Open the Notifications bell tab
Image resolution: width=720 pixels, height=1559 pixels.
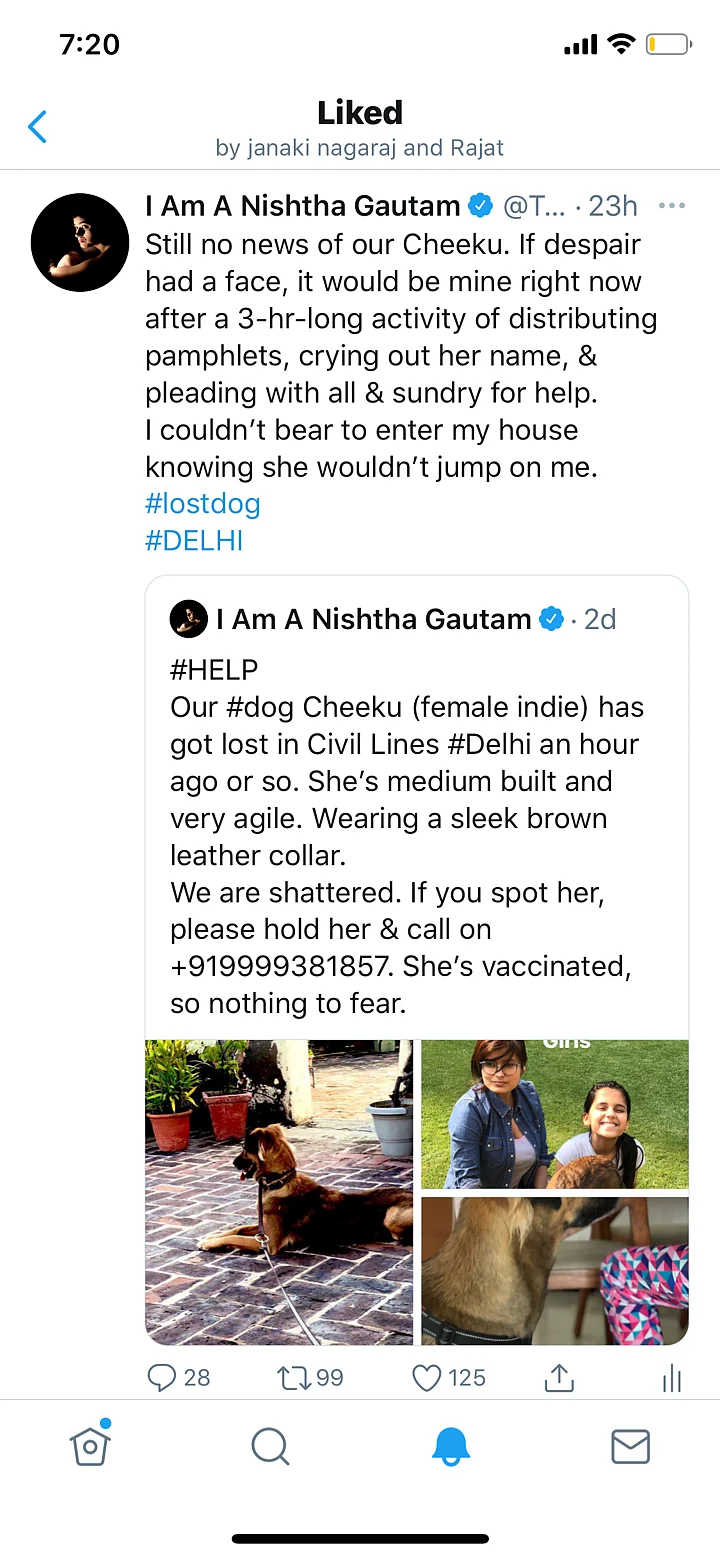pos(451,1446)
